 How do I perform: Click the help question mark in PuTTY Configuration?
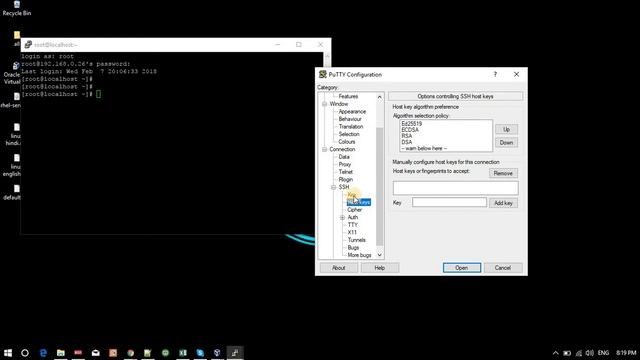pyautogui.click(x=495, y=74)
